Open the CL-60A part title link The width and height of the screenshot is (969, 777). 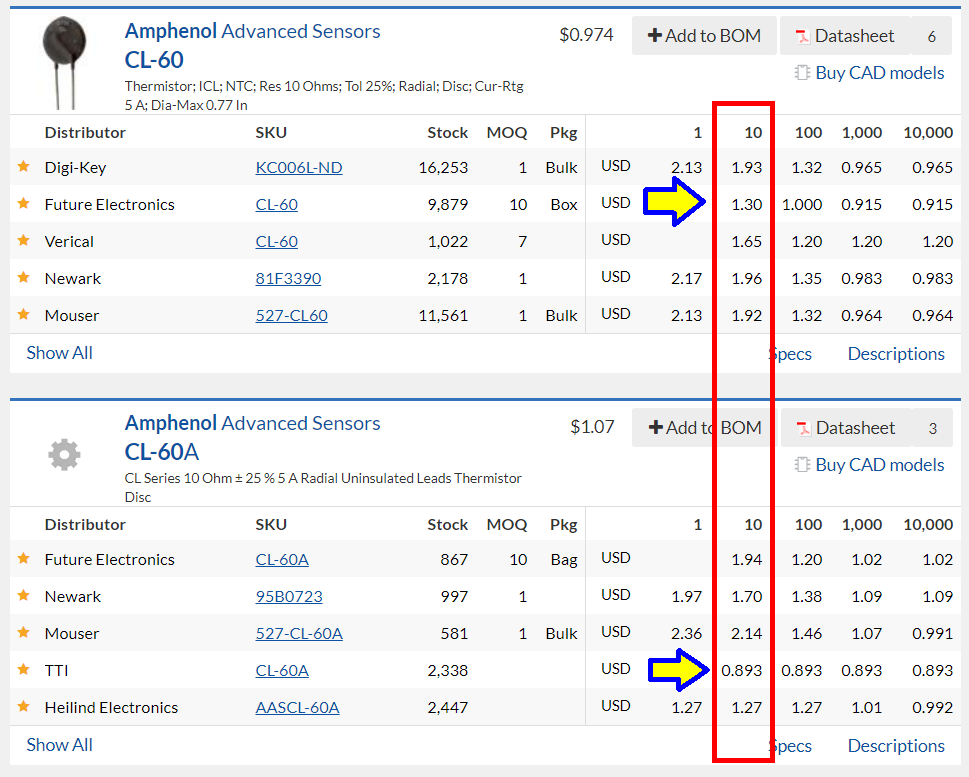[162, 452]
